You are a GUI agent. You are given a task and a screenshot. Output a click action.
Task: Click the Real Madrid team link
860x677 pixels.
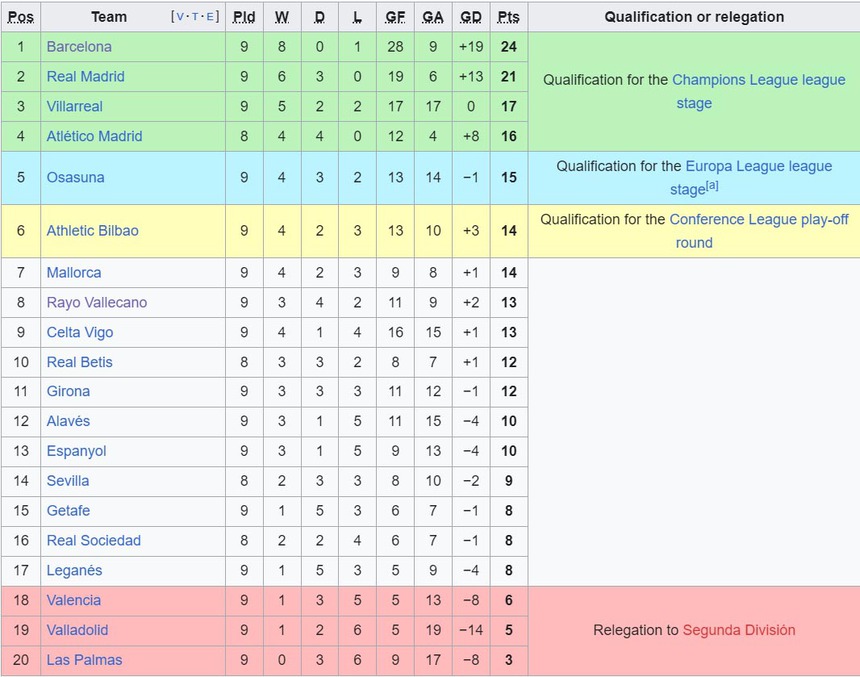pos(84,77)
